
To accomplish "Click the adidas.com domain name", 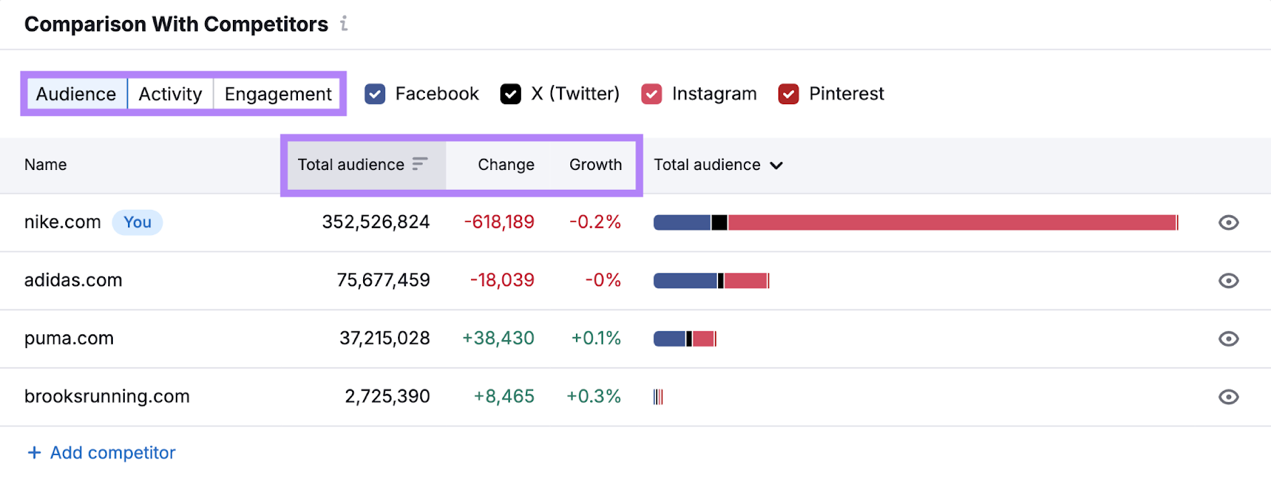I will (x=73, y=280).
